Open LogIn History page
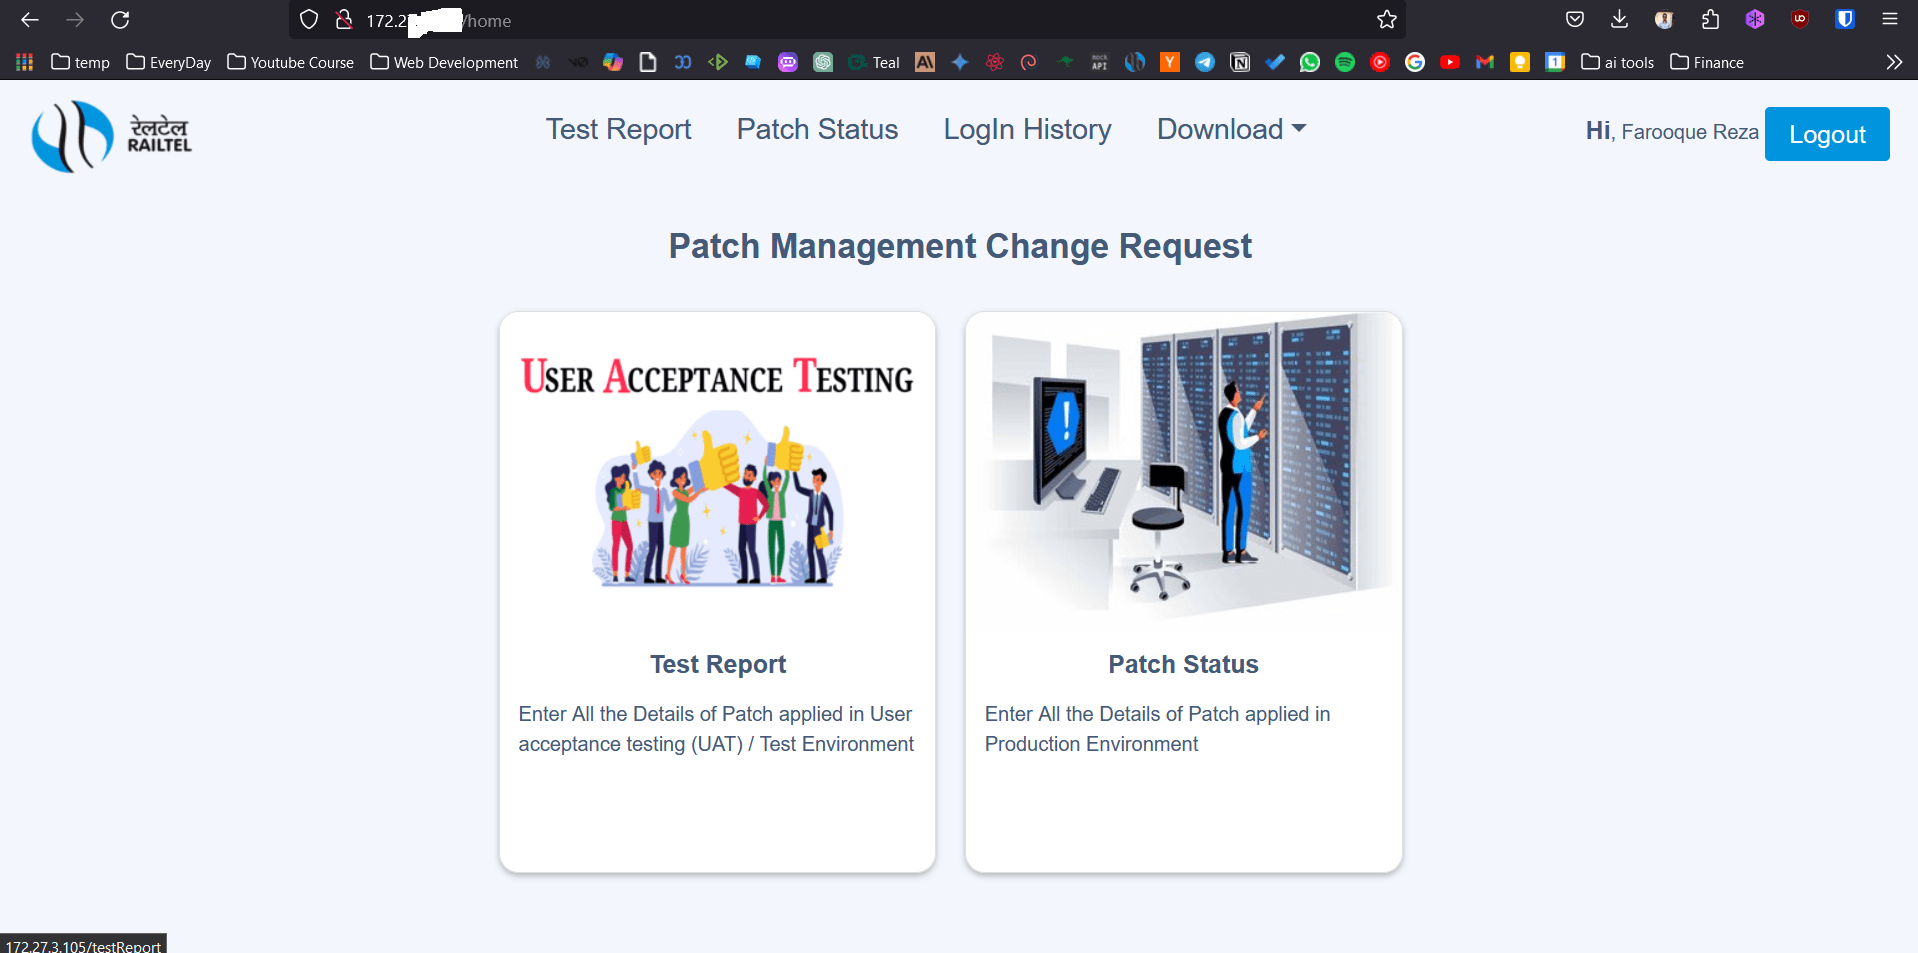Screen dimensions: 1918x953 pos(1027,130)
